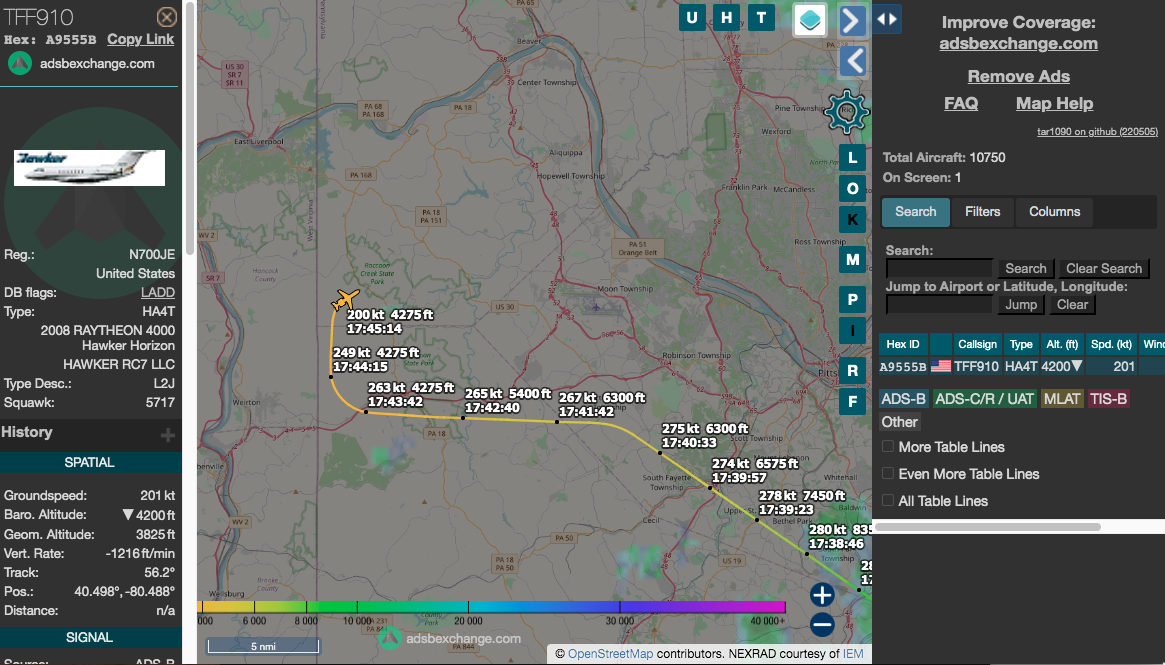Click the Jump button
The height and width of the screenshot is (665, 1165).
(x=1021, y=305)
